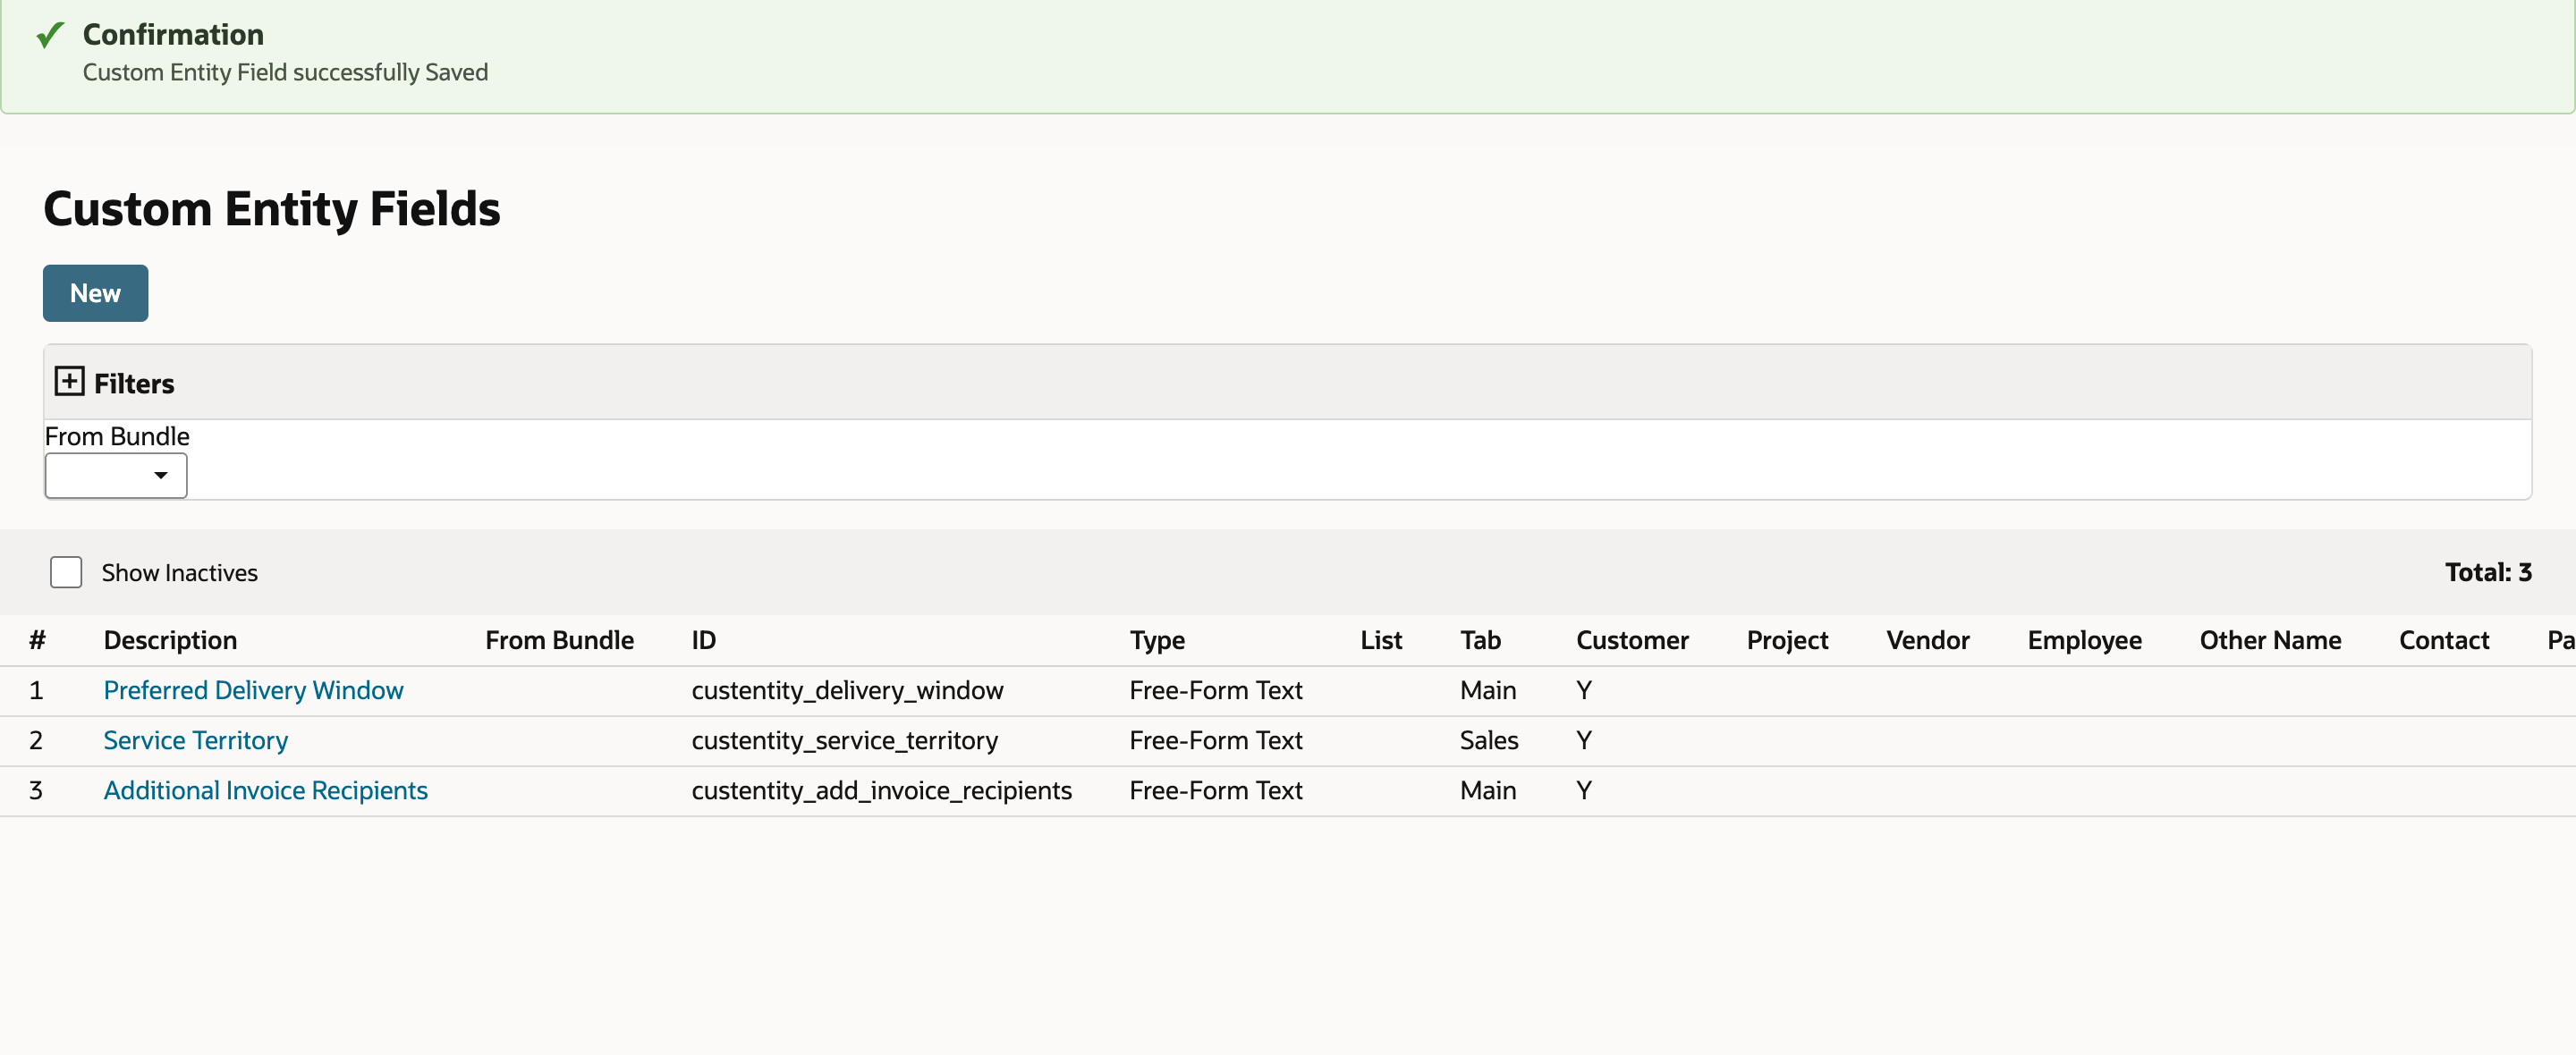The width and height of the screenshot is (2576, 1055).
Task: Sort by the Description column header
Action: click(x=170, y=640)
